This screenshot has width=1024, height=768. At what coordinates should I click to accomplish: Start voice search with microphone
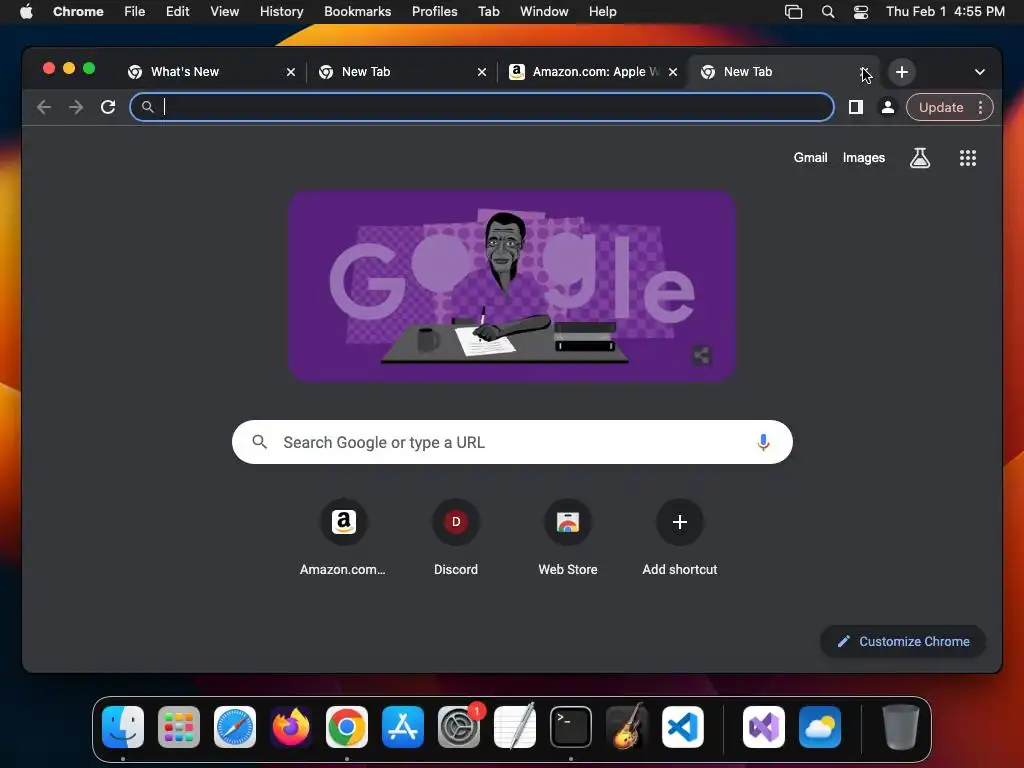point(763,442)
